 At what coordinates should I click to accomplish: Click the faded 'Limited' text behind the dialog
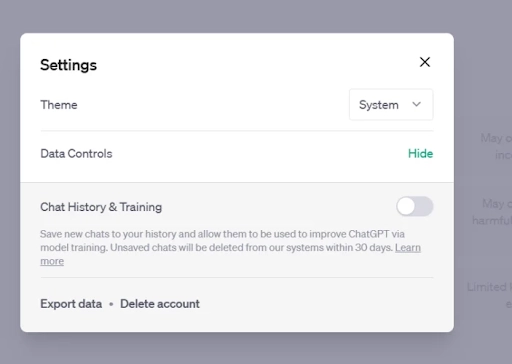(488, 287)
